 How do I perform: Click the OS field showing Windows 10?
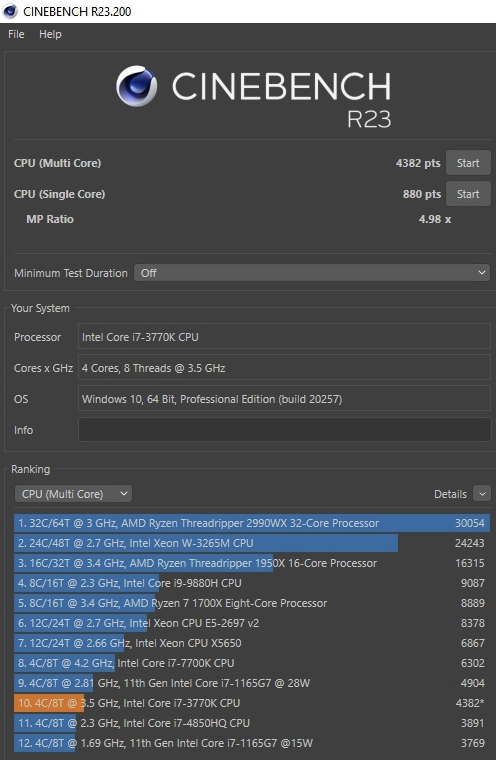click(285, 399)
